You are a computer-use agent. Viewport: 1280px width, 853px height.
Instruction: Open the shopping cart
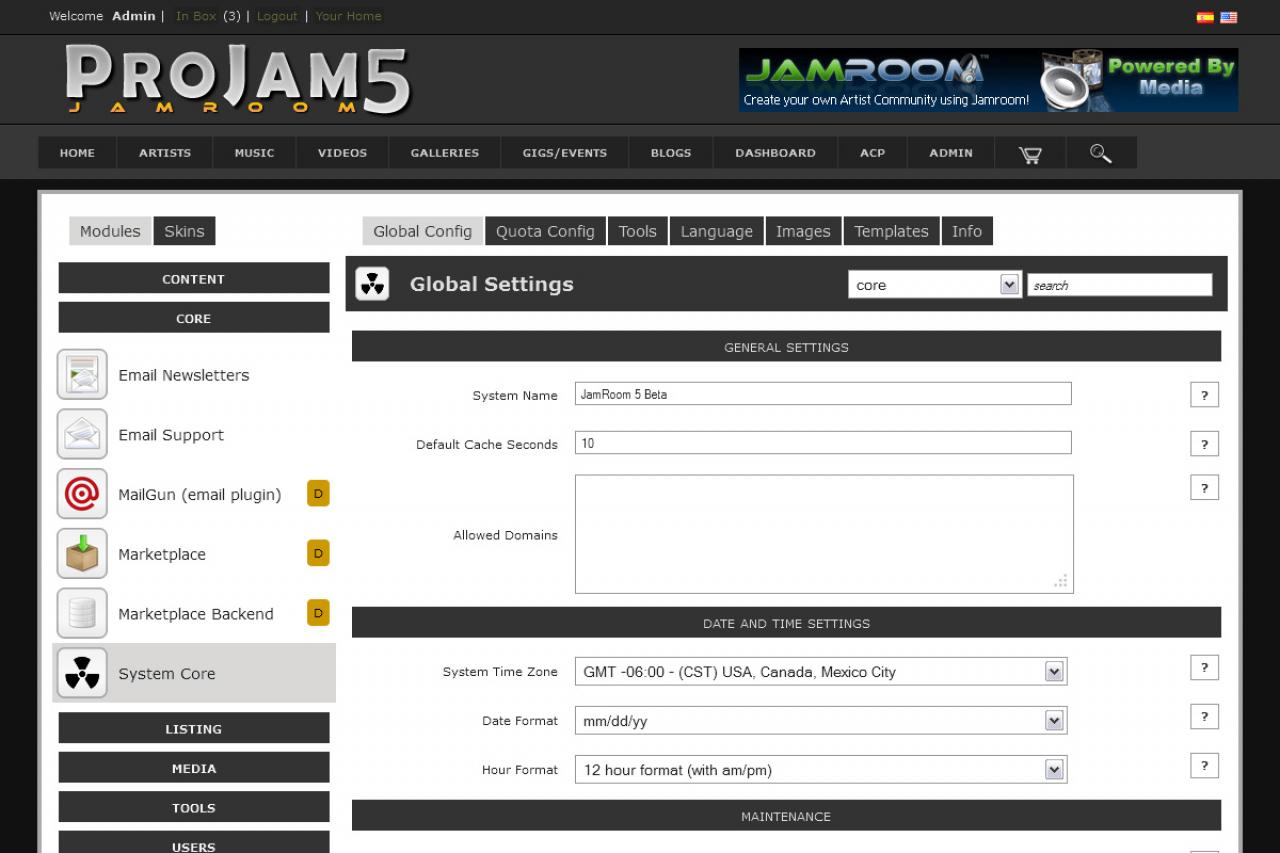tap(1030, 152)
